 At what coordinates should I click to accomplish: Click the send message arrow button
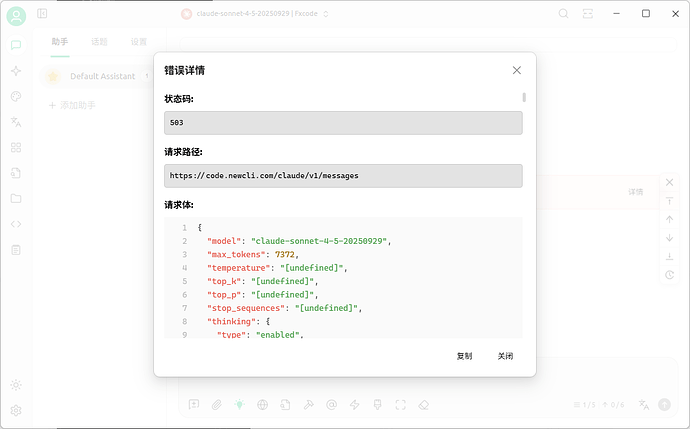(x=664, y=405)
